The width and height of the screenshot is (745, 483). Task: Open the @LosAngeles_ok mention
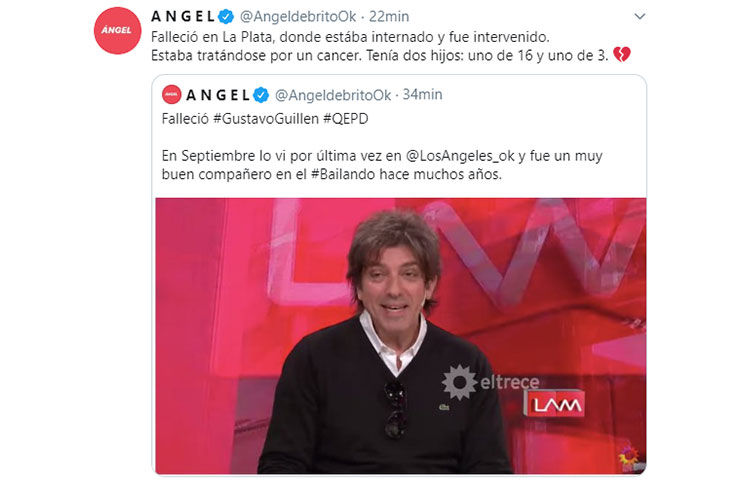click(460, 156)
